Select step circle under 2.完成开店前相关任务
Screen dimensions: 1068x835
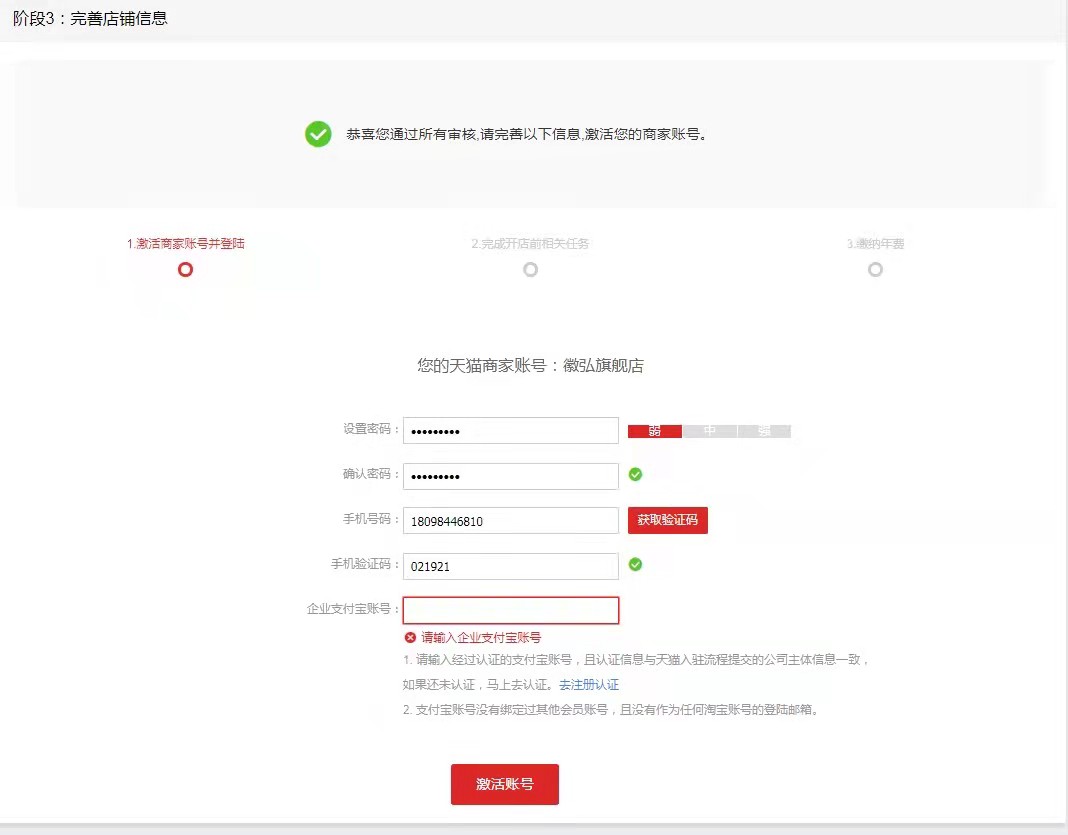coord(531,270)
